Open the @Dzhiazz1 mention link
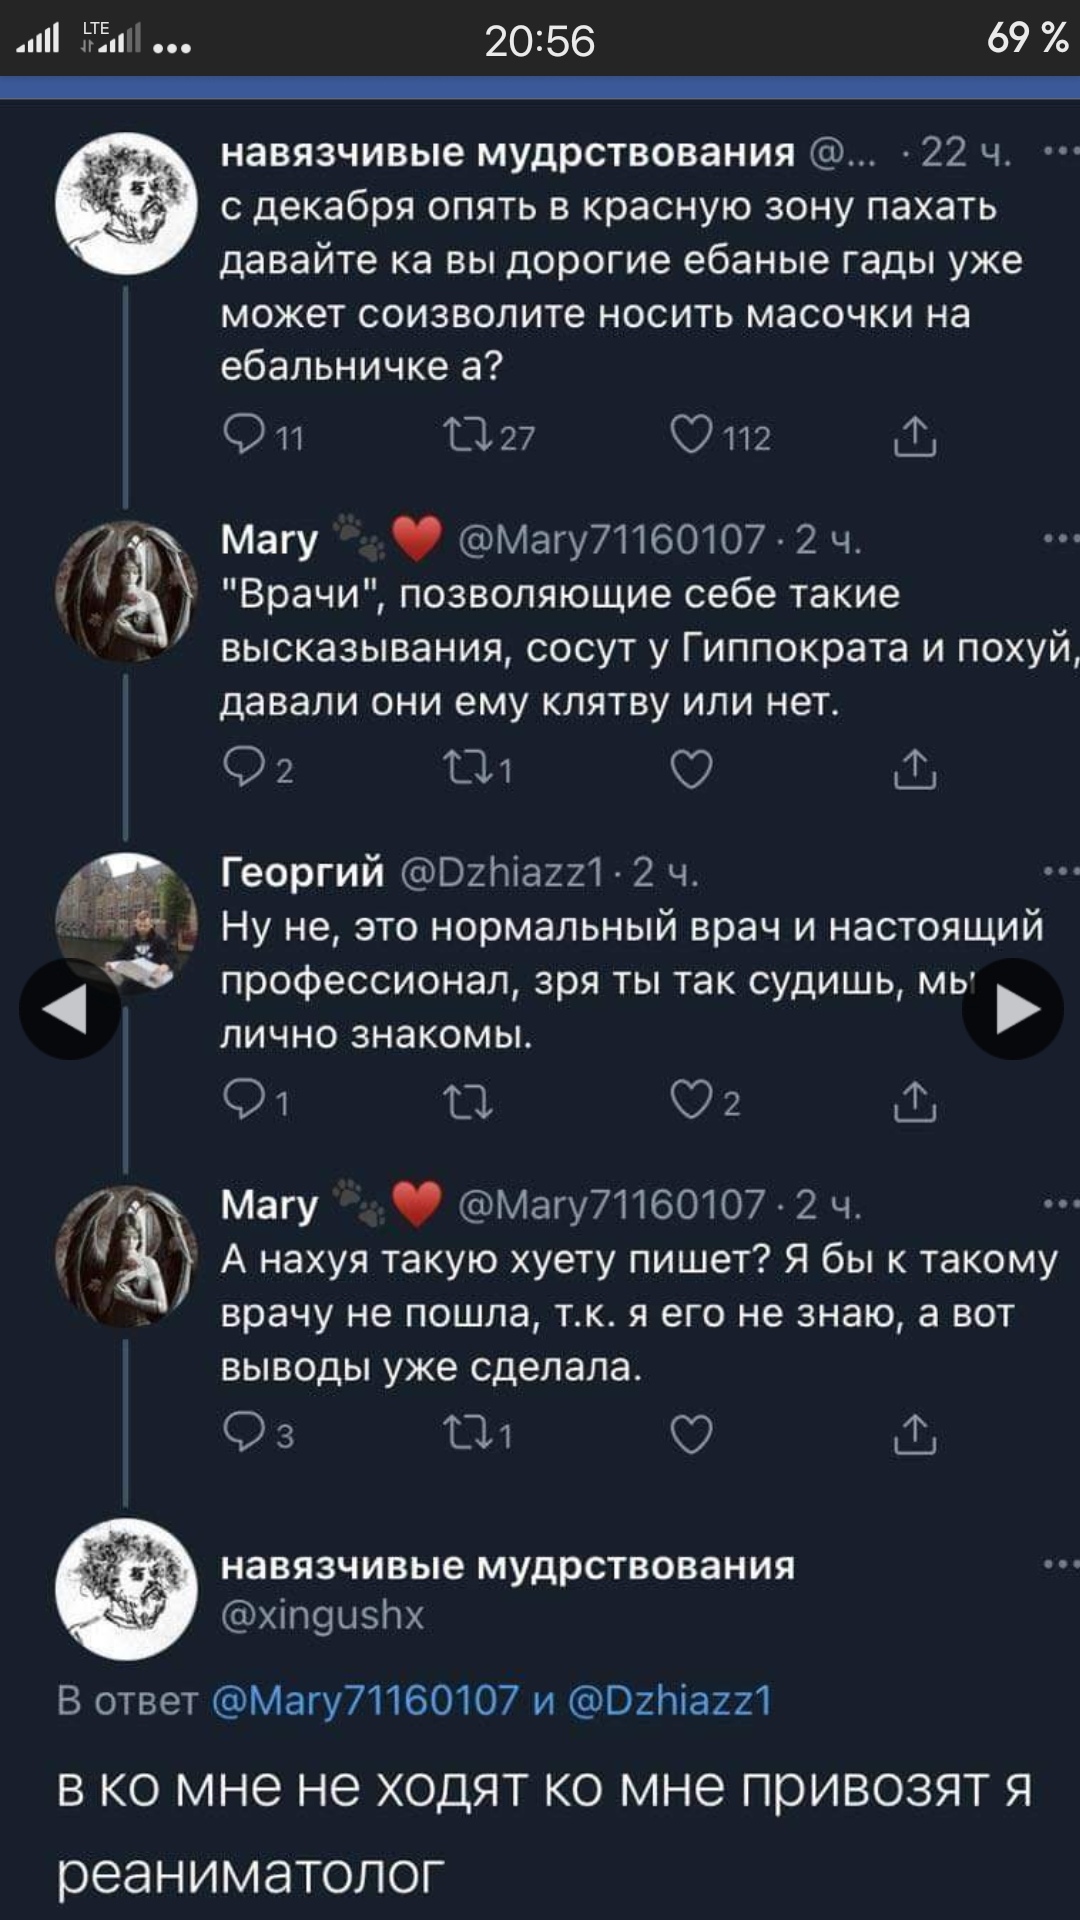Image resolution: width=1080 pixels, height=1920 pixels. coord(670,1700)
